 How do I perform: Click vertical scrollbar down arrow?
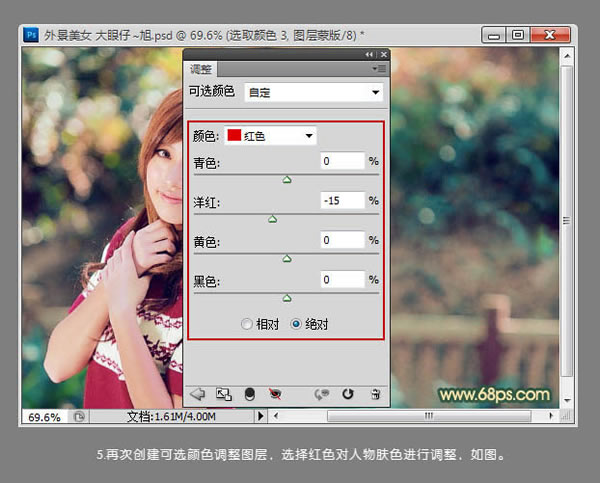pyautogui.click(x=567, y=400)
